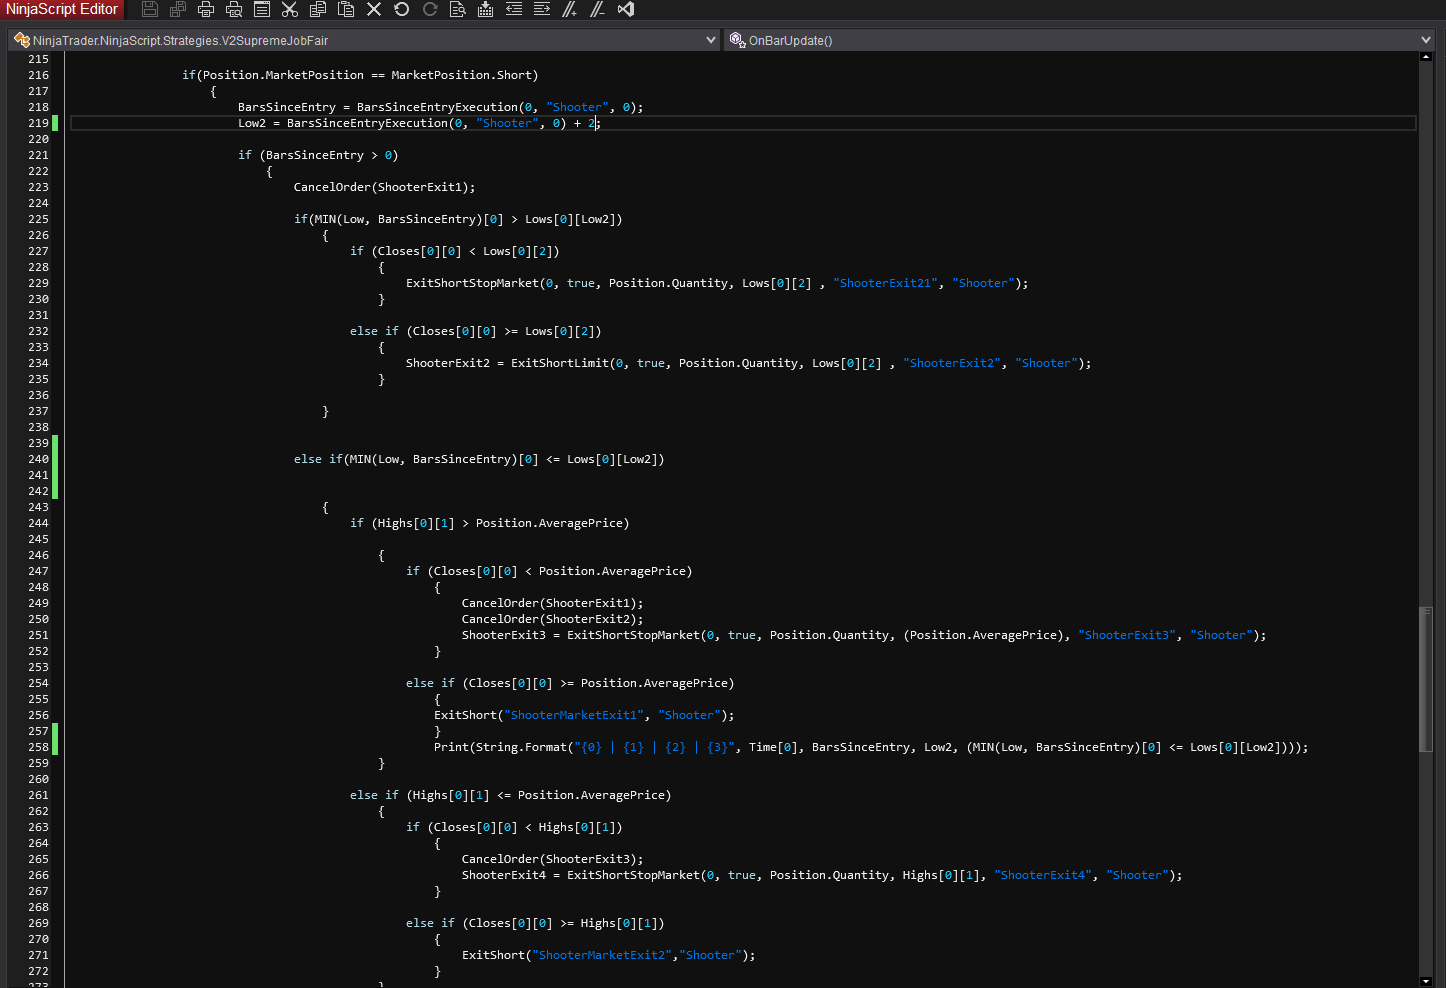The height and width of the screenshot is (988, 1446).
Task: Click the Decrease Indent icon
Action: (x=514, y=9)
